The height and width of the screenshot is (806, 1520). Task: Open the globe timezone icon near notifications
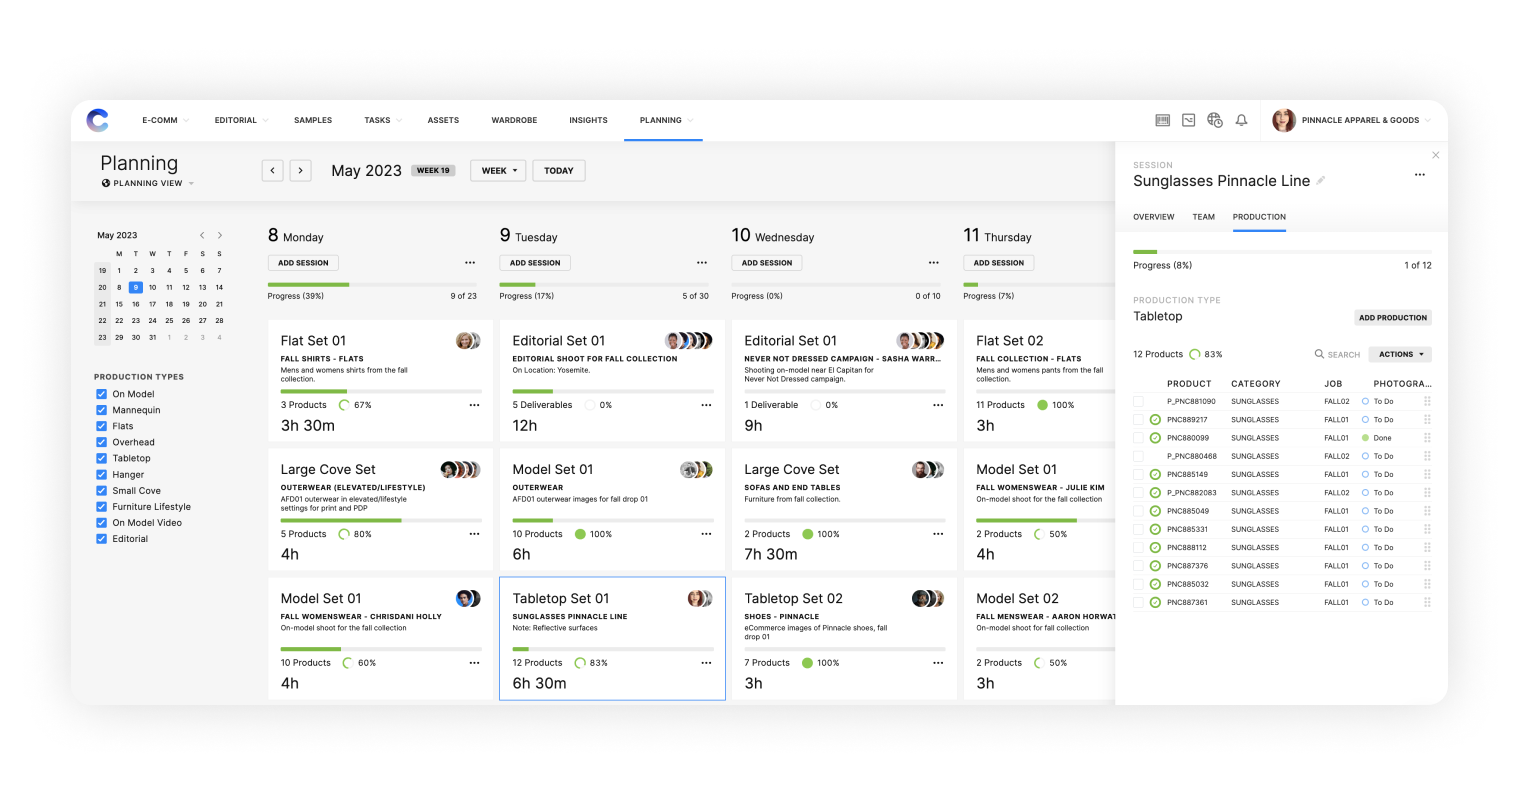tap(1214, 119)
